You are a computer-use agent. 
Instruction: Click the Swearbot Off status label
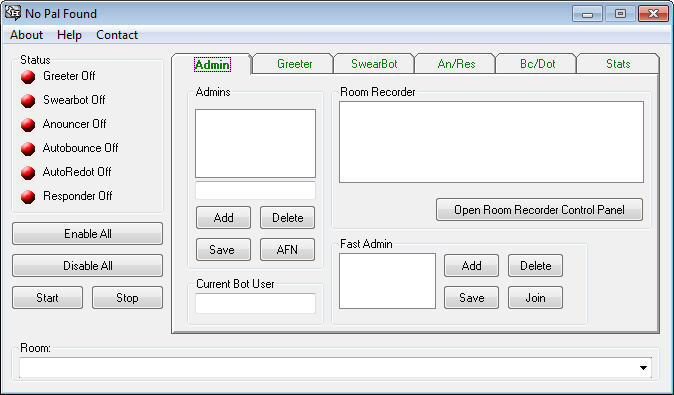(74, 100)
